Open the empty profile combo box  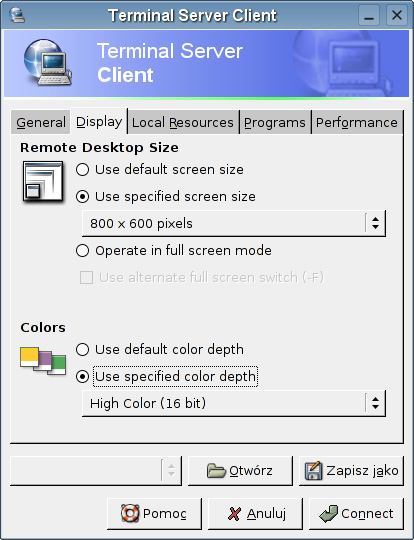coord(96,471)
